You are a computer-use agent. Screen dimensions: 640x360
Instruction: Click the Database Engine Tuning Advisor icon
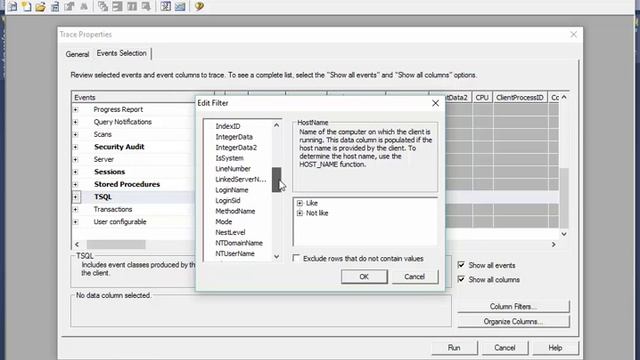pyautogui.click(x=166, y=6)
